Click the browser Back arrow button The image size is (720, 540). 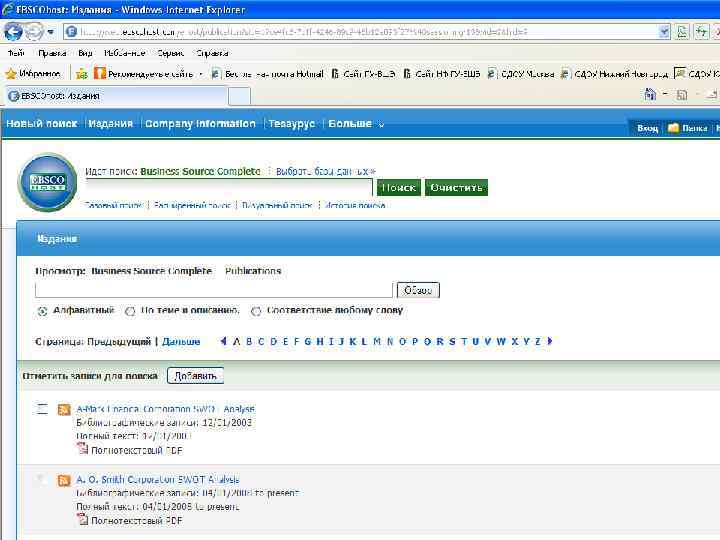point(13,32)
